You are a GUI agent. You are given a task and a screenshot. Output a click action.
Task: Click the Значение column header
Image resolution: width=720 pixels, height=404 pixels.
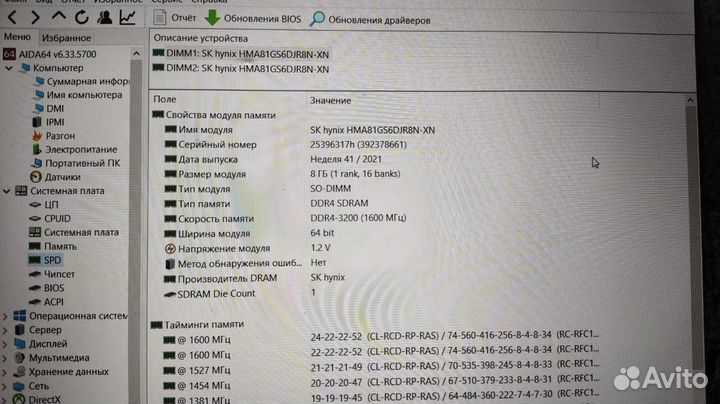[331, 100]
